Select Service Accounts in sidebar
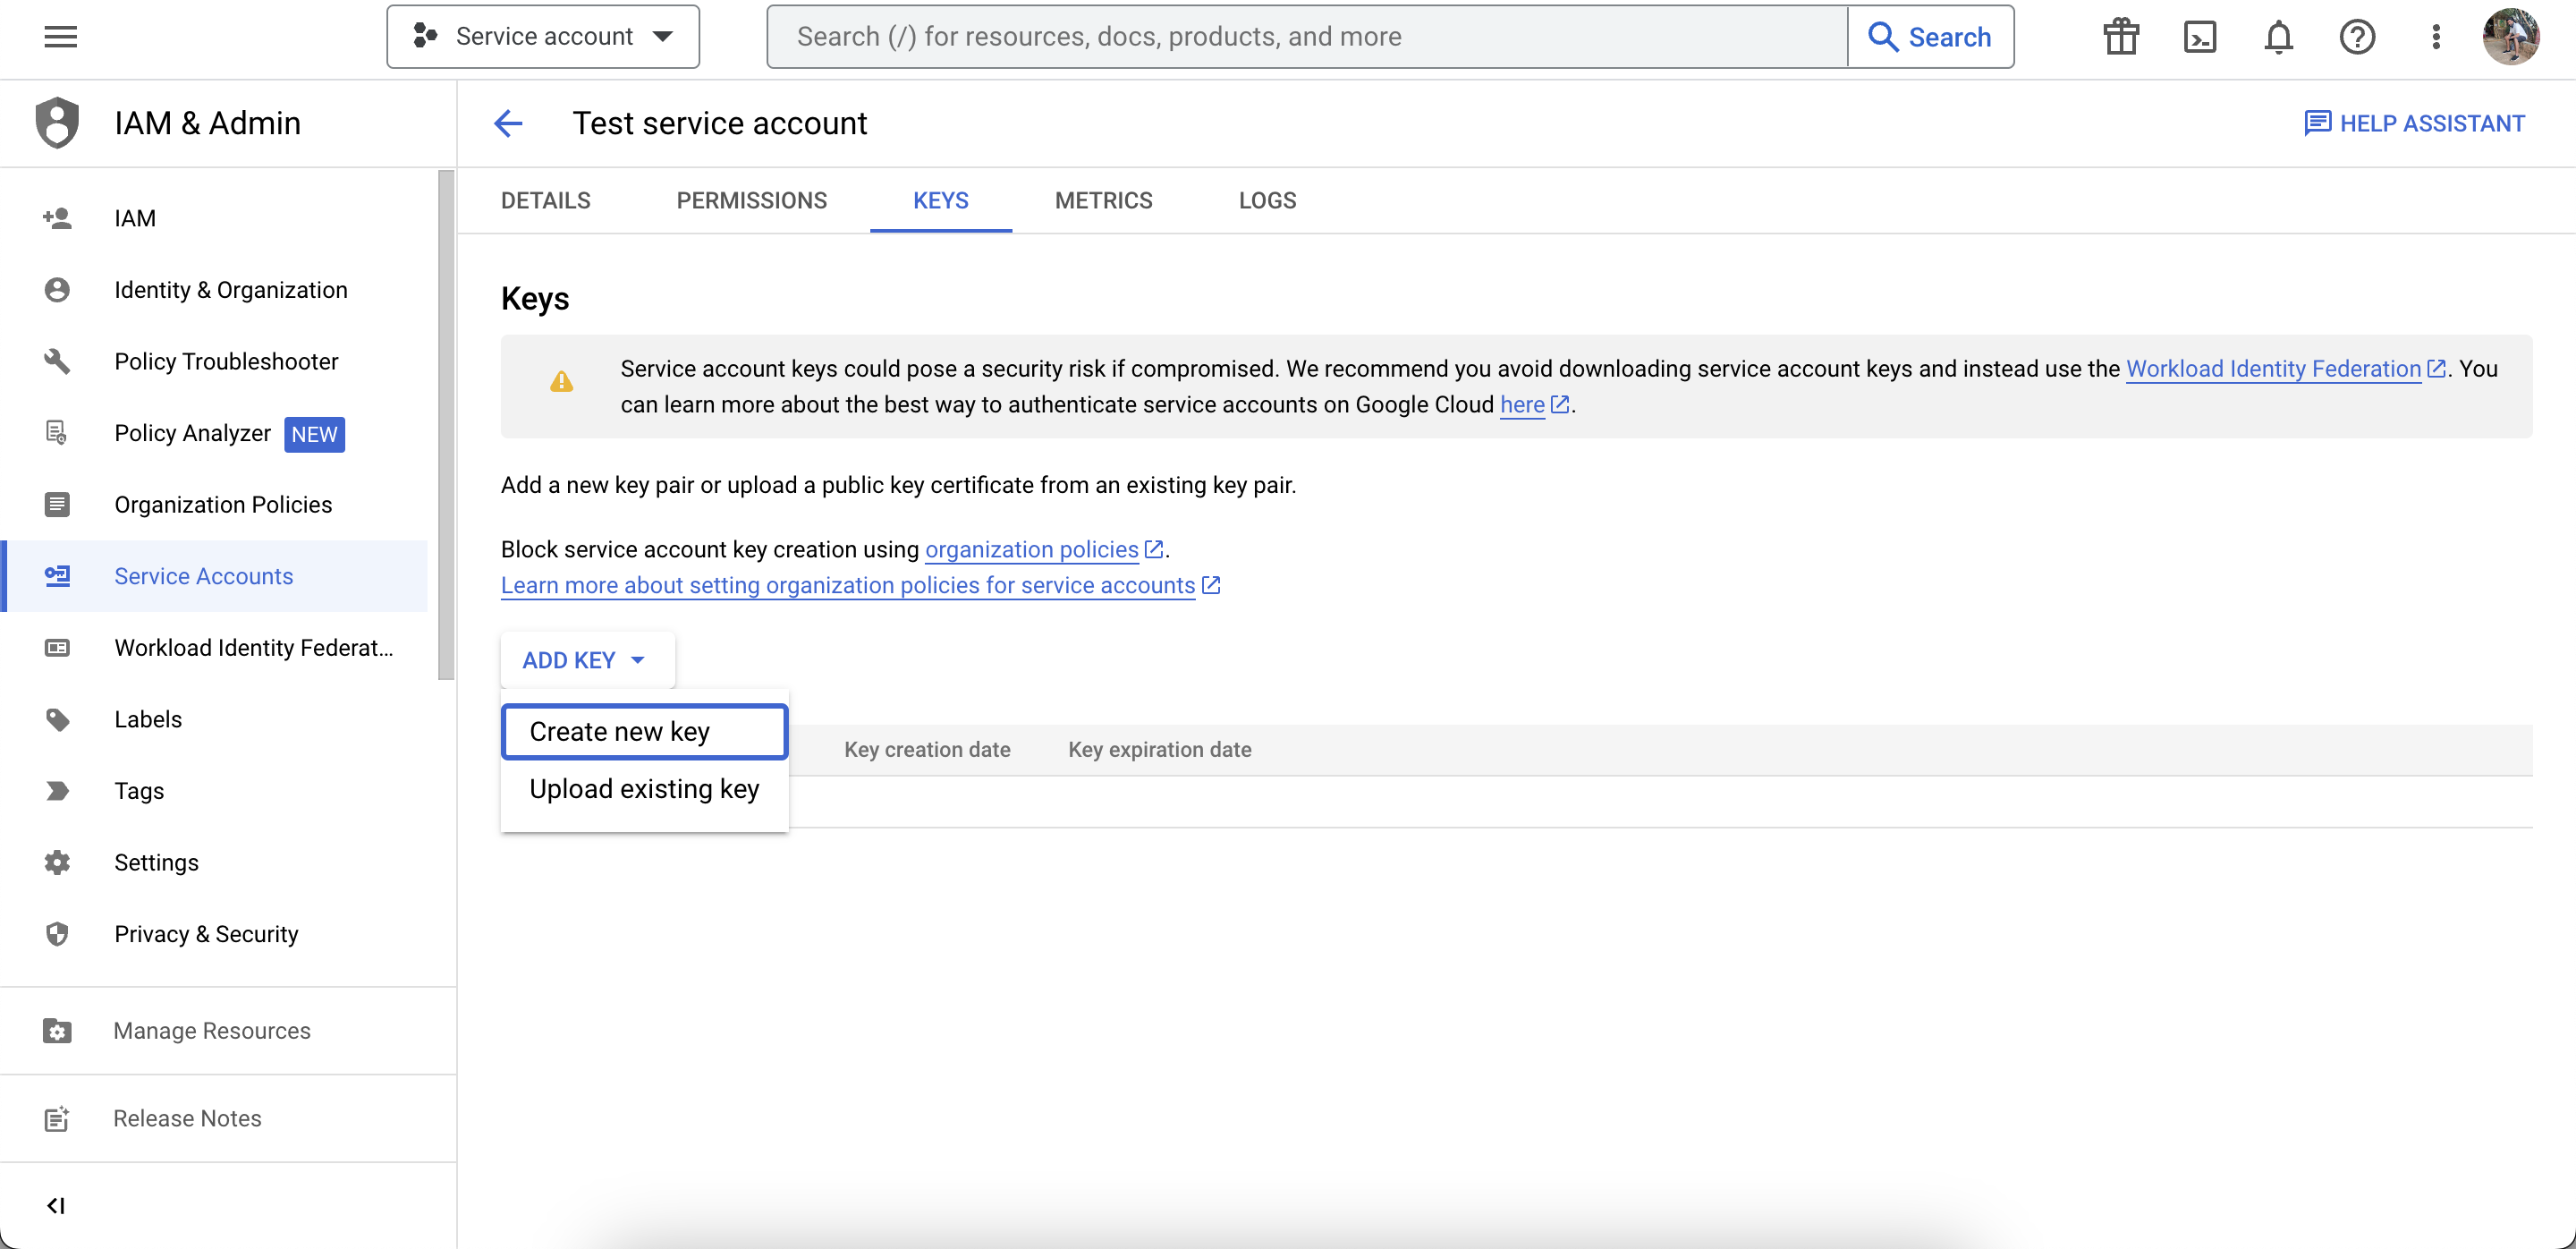The height and width of the screenshot is (1249, 2576). pyautogui.click(x=214, y=576)
